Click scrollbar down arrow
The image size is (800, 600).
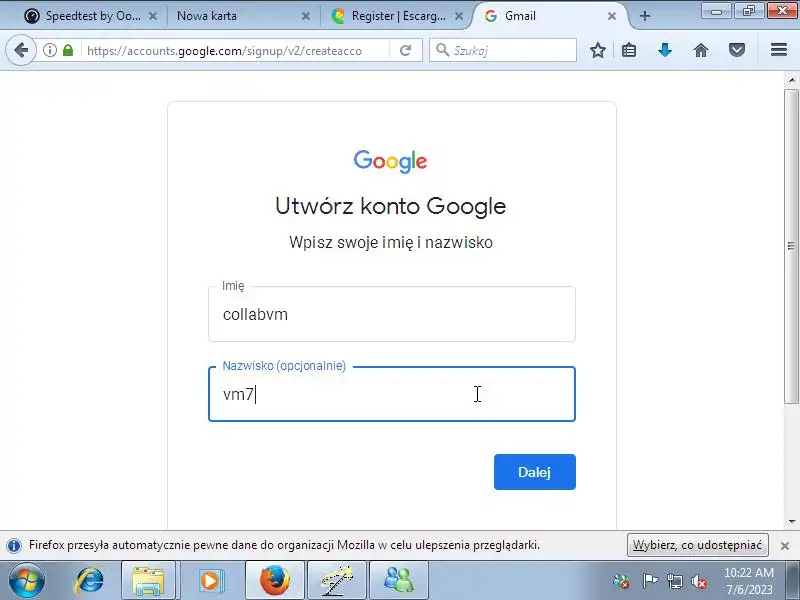pos(791,521)
